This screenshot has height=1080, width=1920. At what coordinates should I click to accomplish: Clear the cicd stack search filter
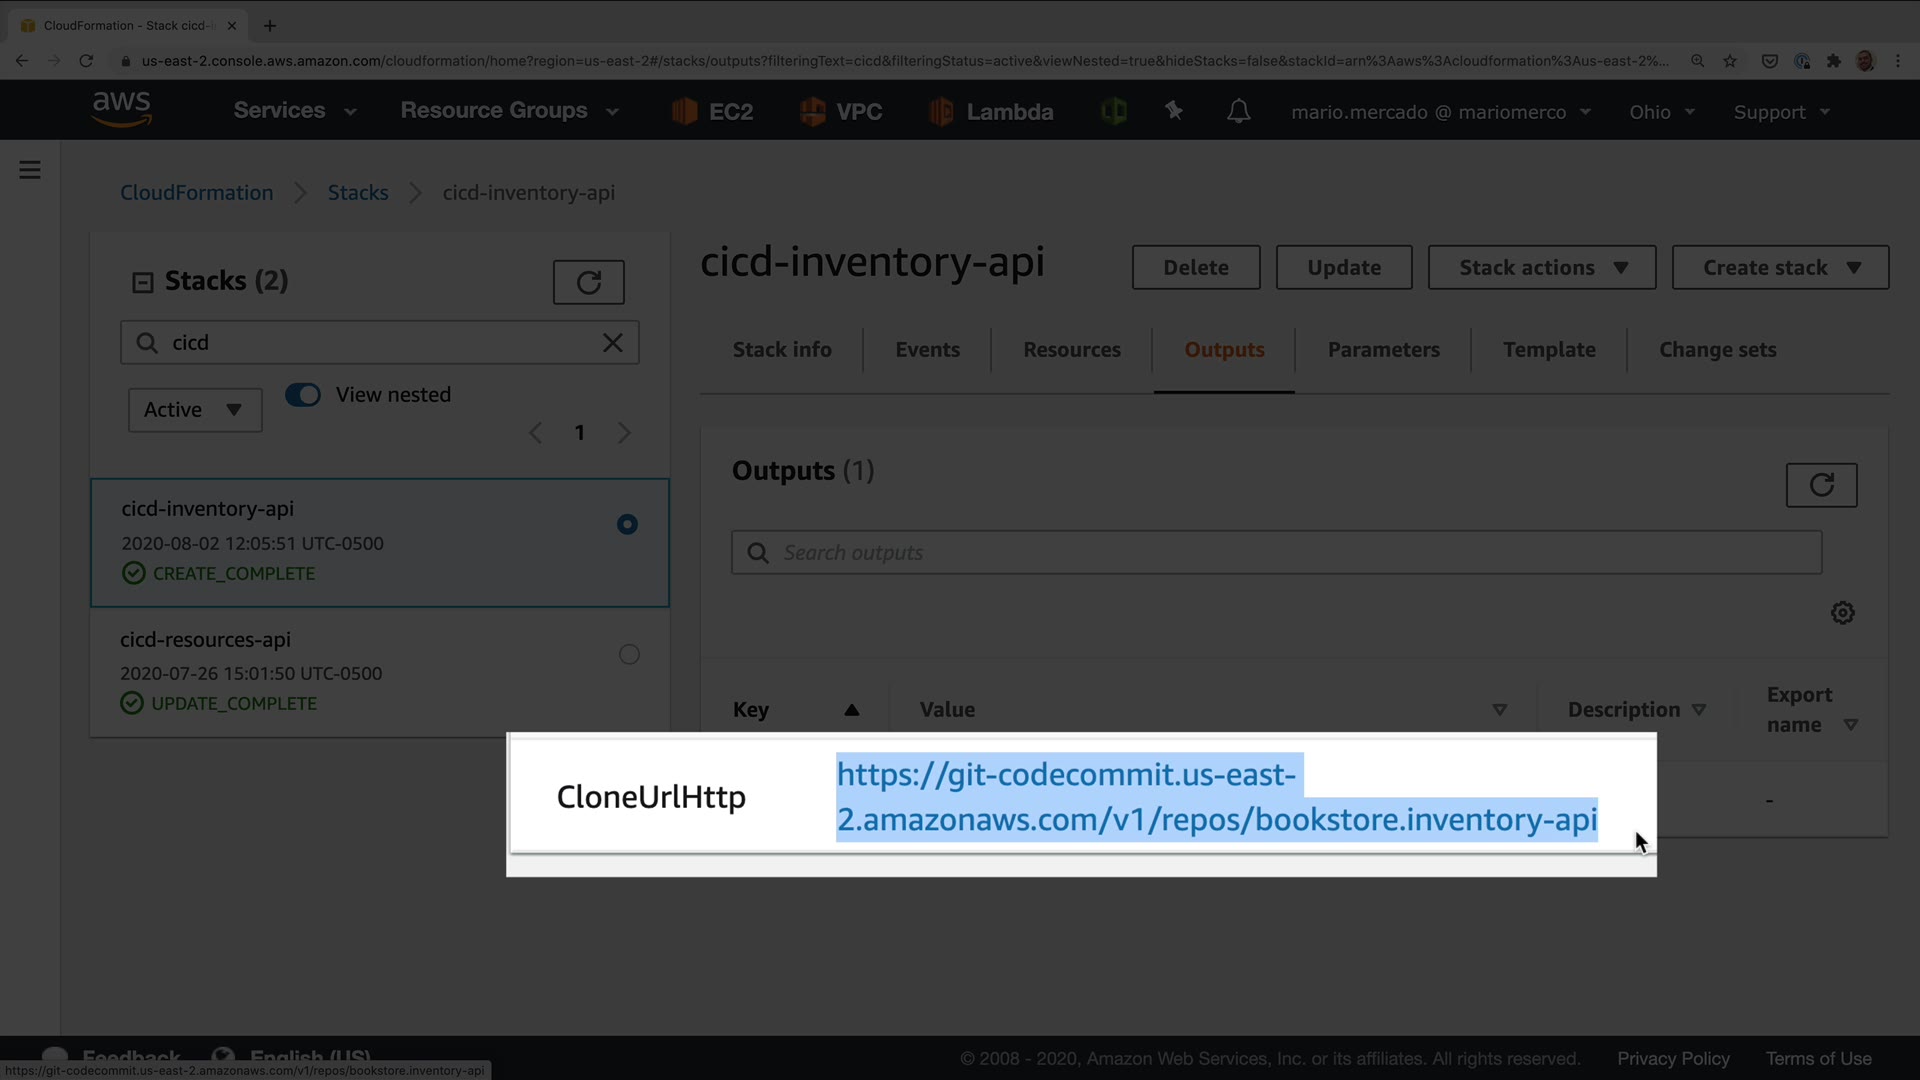coord(613,343)
